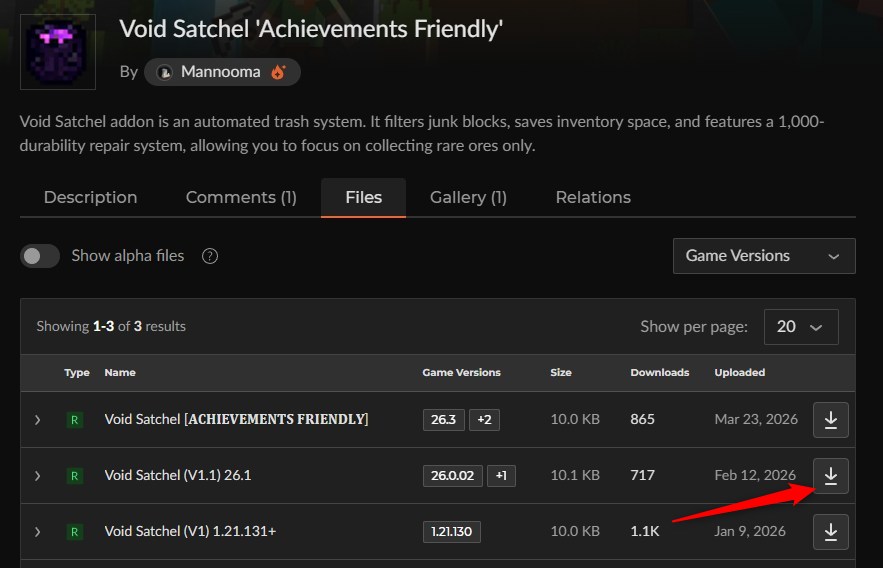Click the 26.3 game version tag
Viewport: 883px width, 568px height.
pos(444,419)
